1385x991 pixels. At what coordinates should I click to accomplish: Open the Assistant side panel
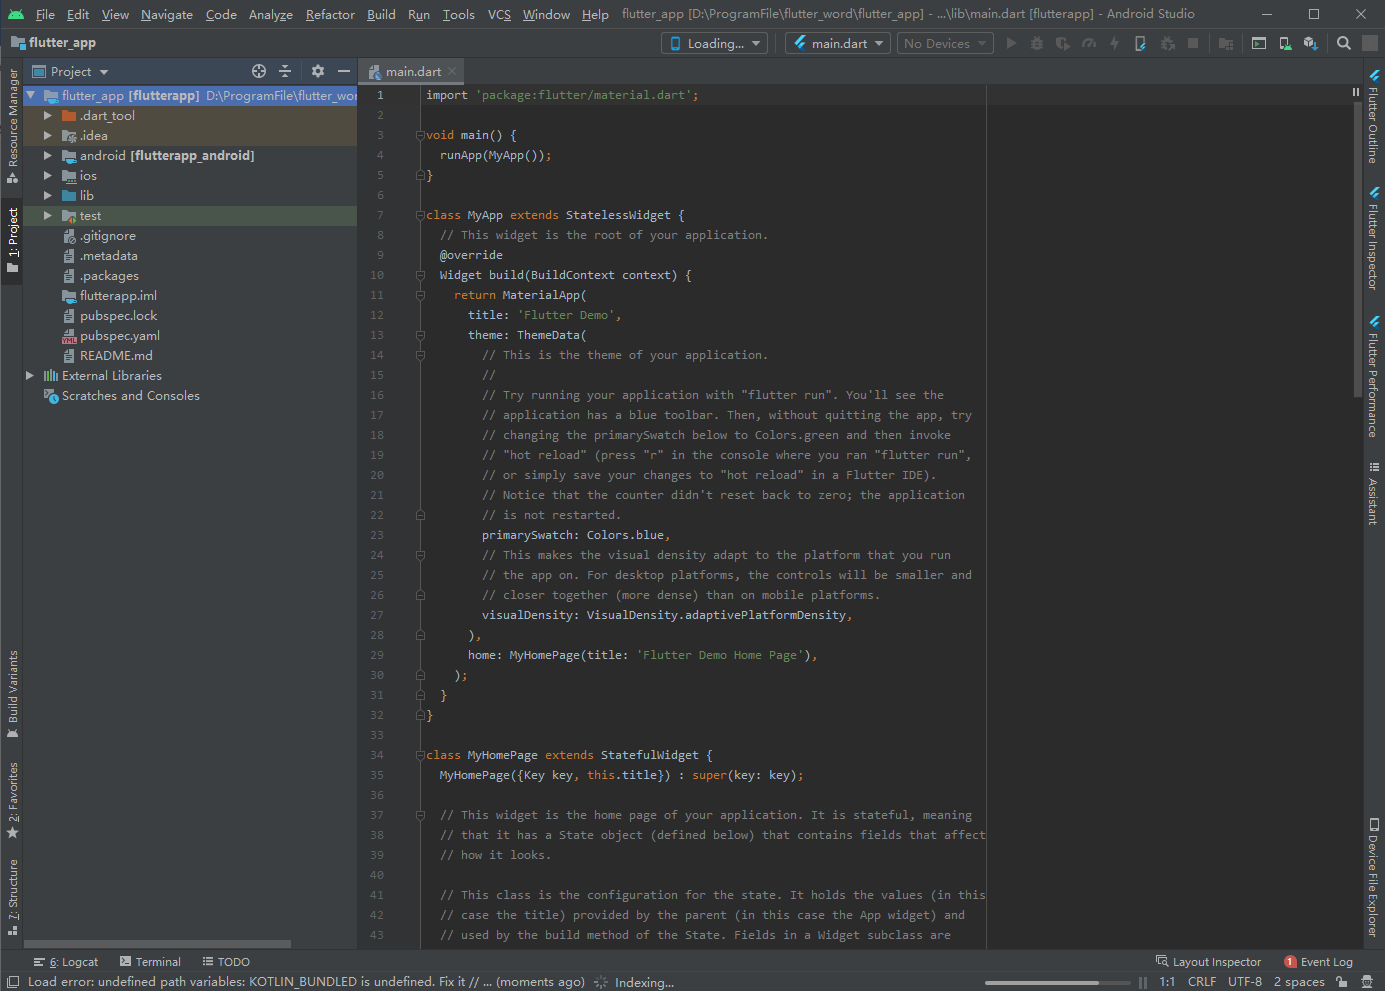point(1374,493)
